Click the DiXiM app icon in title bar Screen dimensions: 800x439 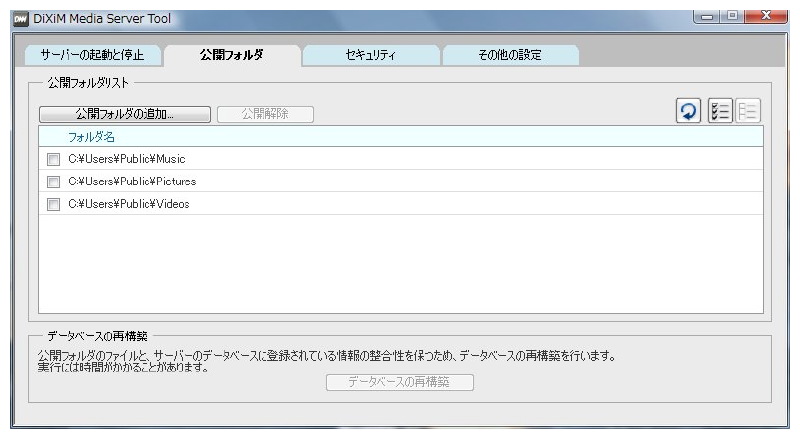[20, 19]
